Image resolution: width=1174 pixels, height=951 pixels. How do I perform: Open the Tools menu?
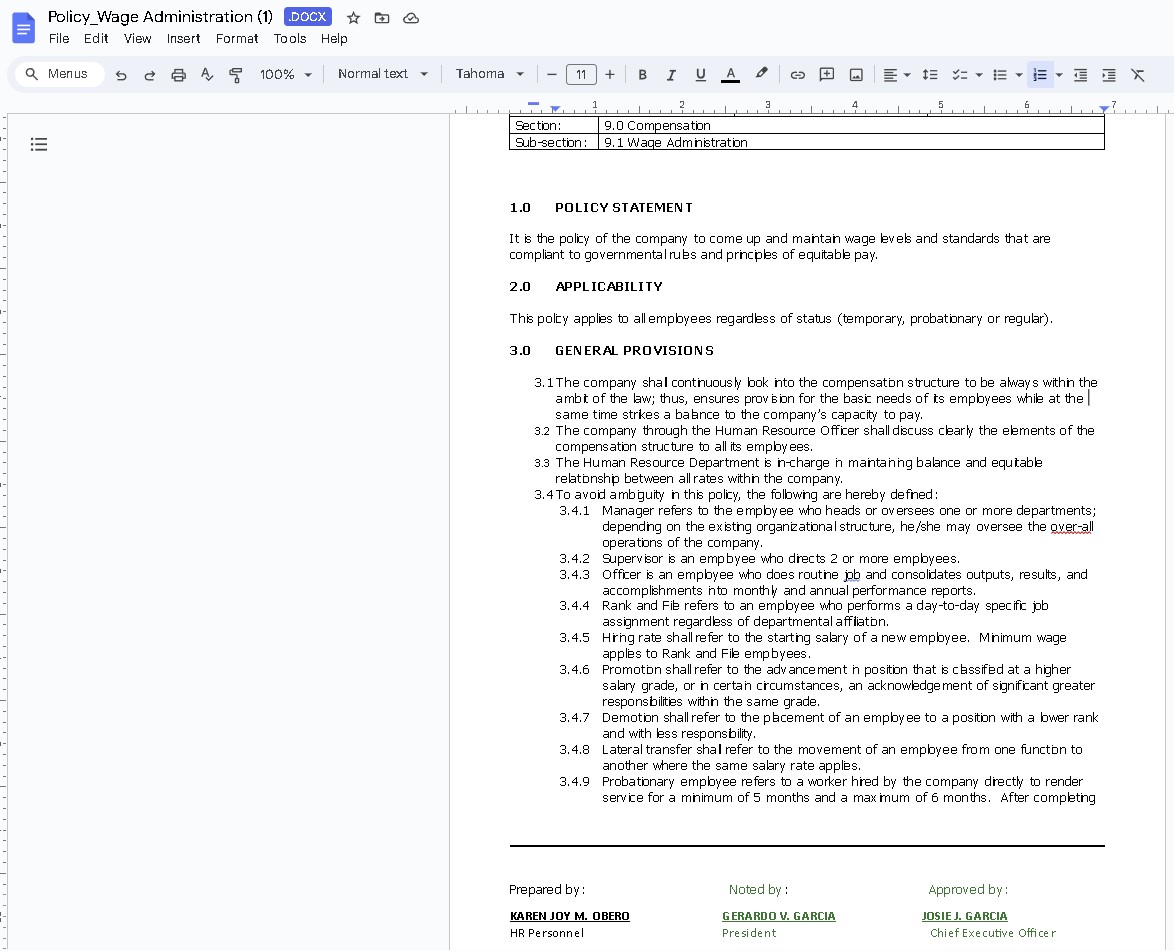290,39
